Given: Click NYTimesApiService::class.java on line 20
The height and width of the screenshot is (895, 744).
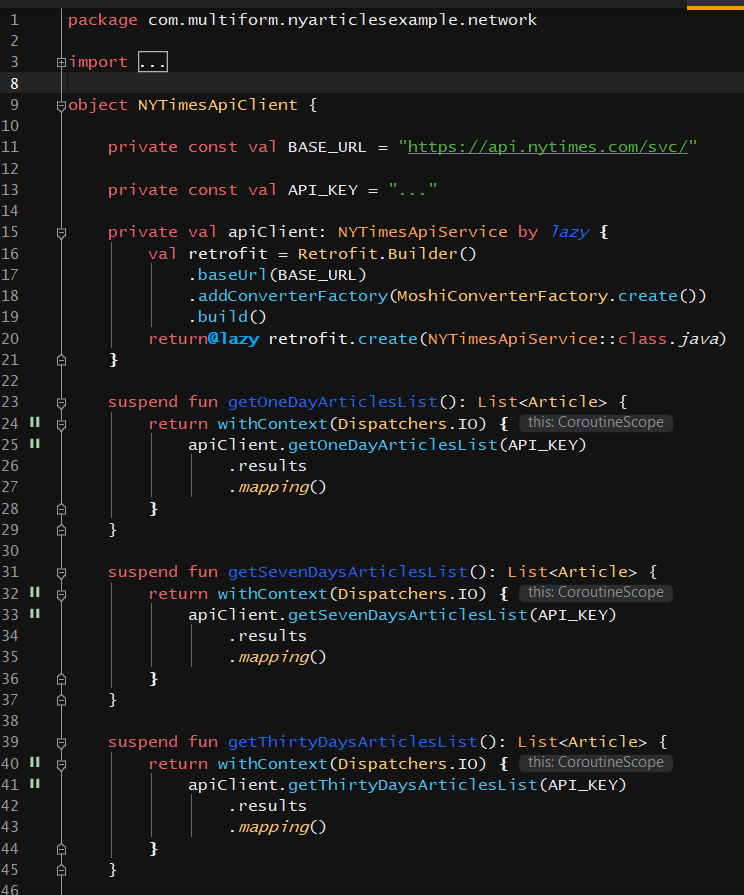Looking at the screenshot, I should tap(572, 339).
